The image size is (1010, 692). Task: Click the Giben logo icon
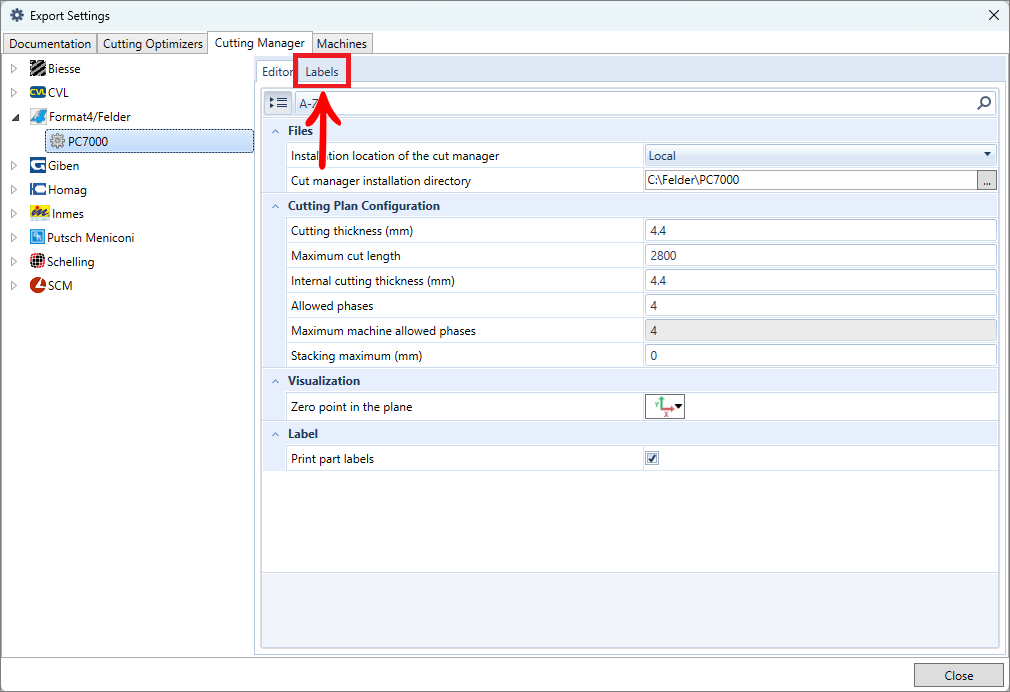[38, 166]
